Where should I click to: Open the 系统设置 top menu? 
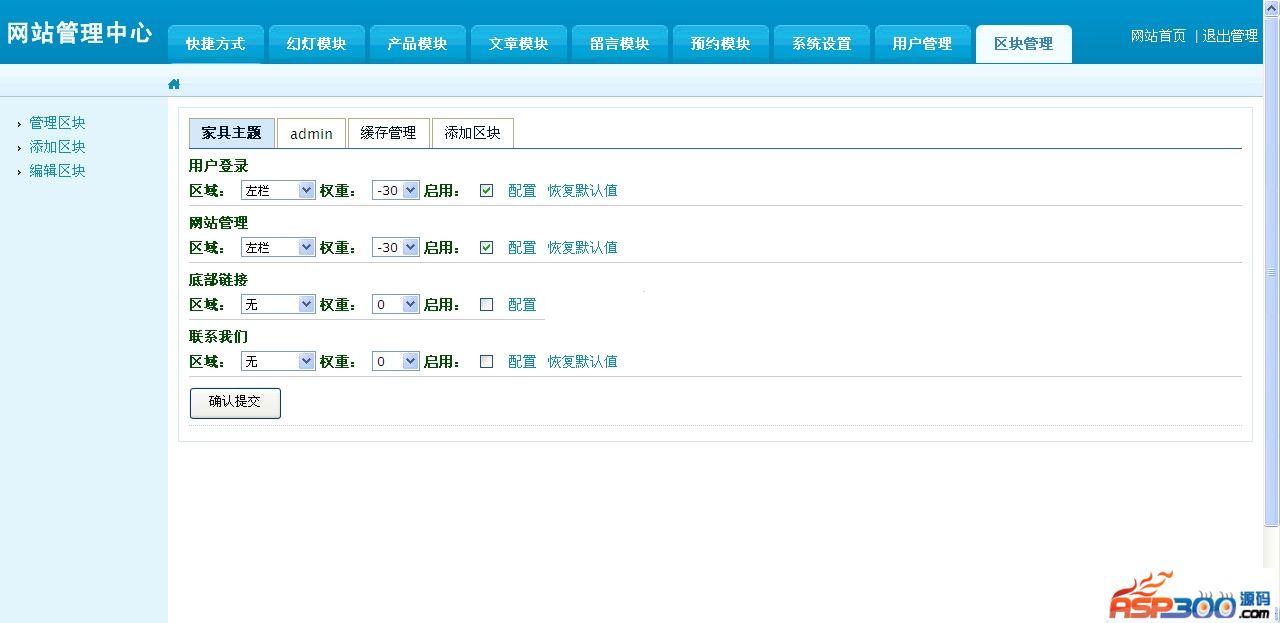pyautogui.click(x=821, y=44)
